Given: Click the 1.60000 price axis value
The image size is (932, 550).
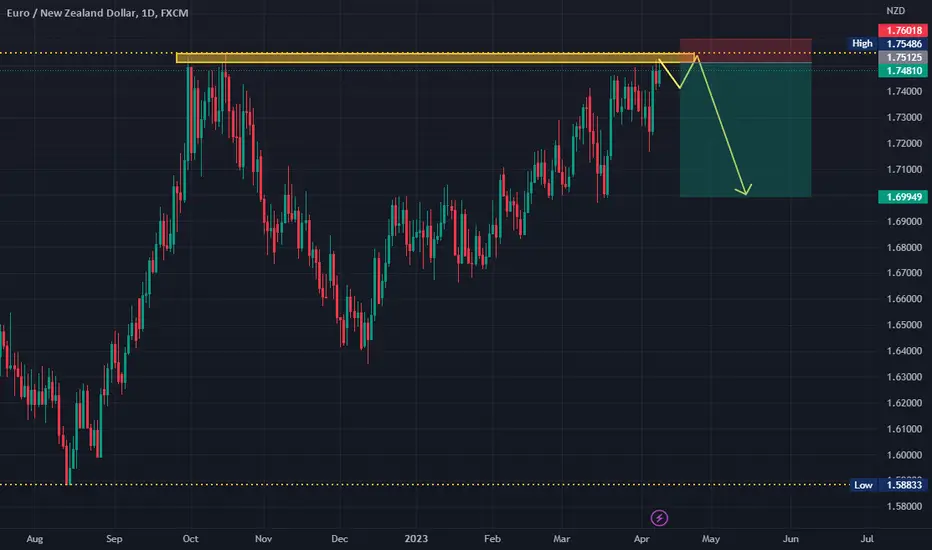Looking at the screenshot, I should [904, 455].
